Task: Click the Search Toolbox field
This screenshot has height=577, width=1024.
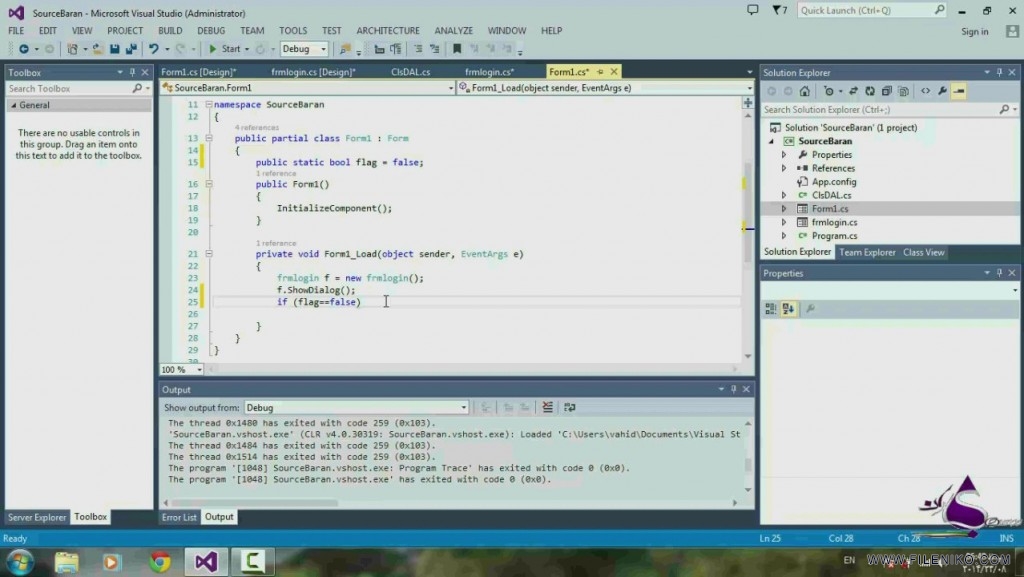Action: [78, 88]
